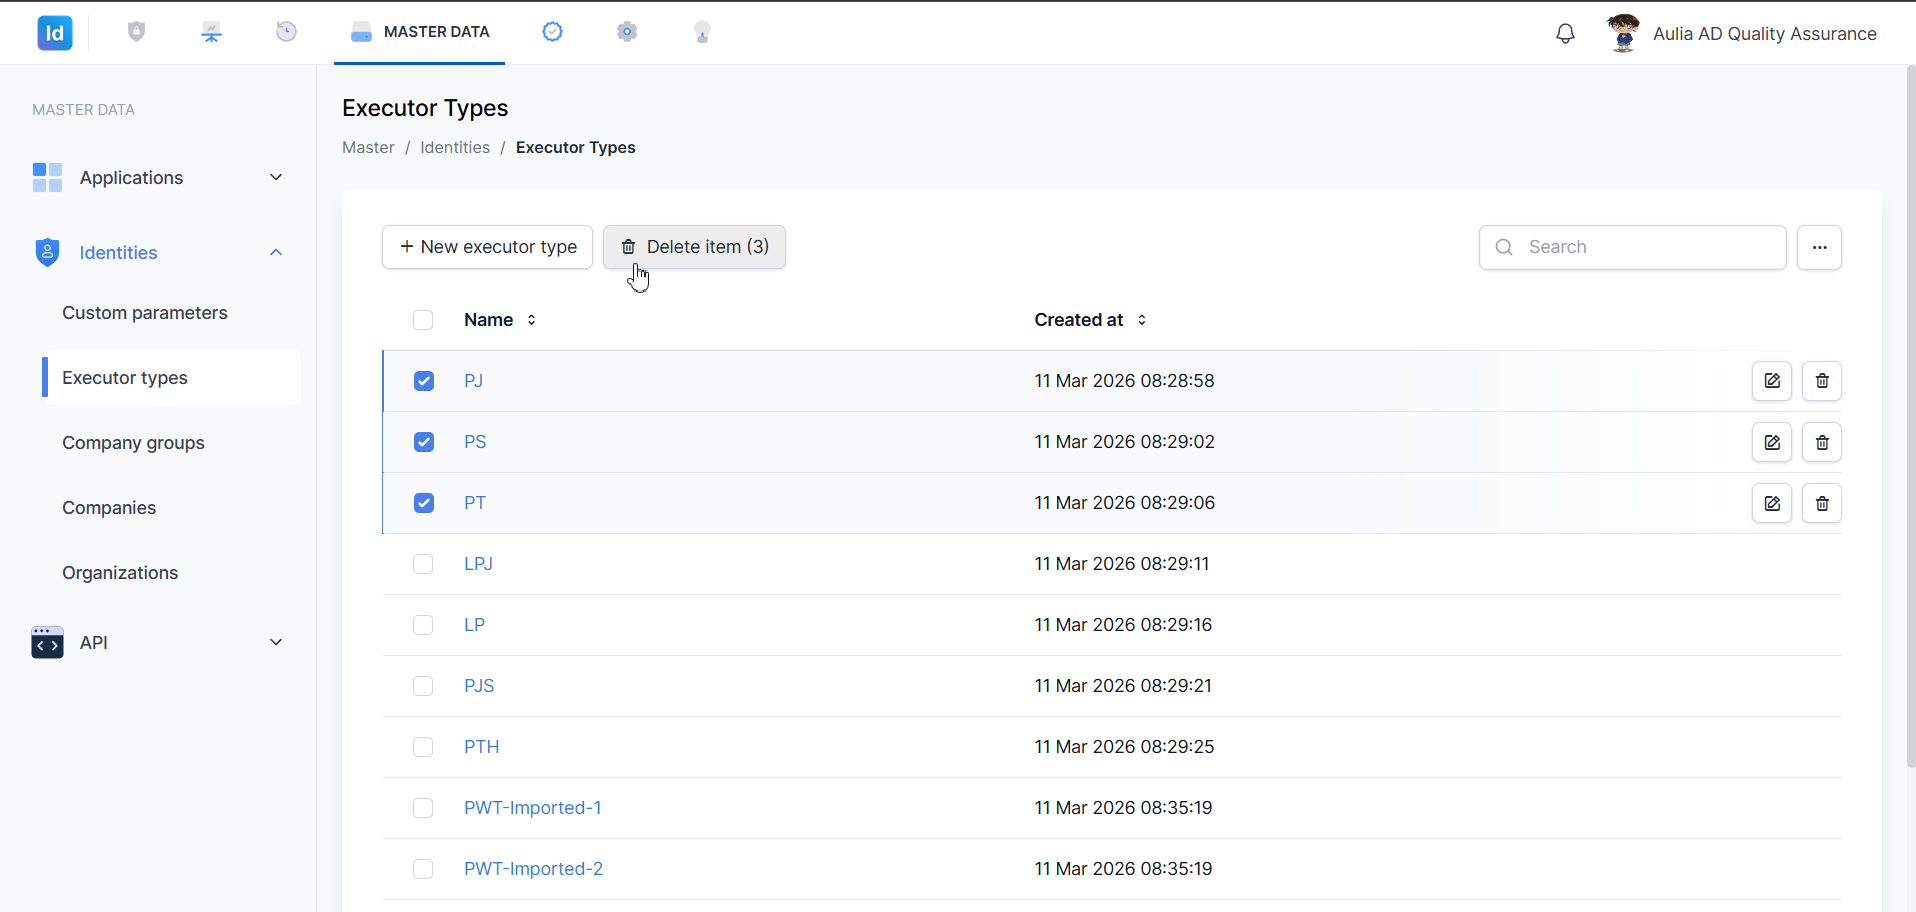Click the Identities sidebar section label

point(118,253)
